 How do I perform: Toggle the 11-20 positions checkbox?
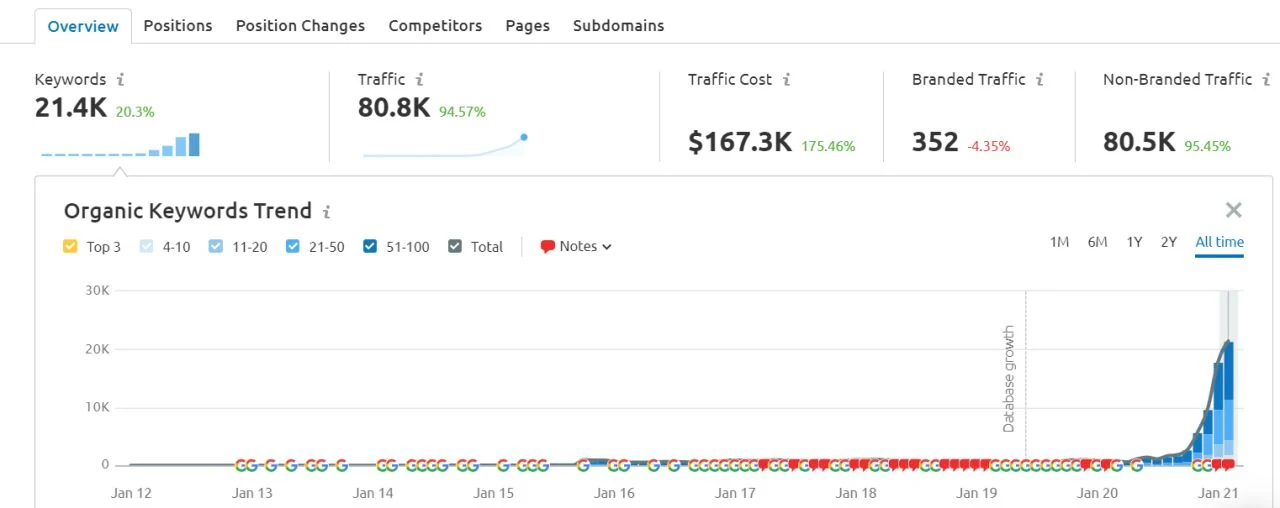pyautogui.click(x=216, y=246)
